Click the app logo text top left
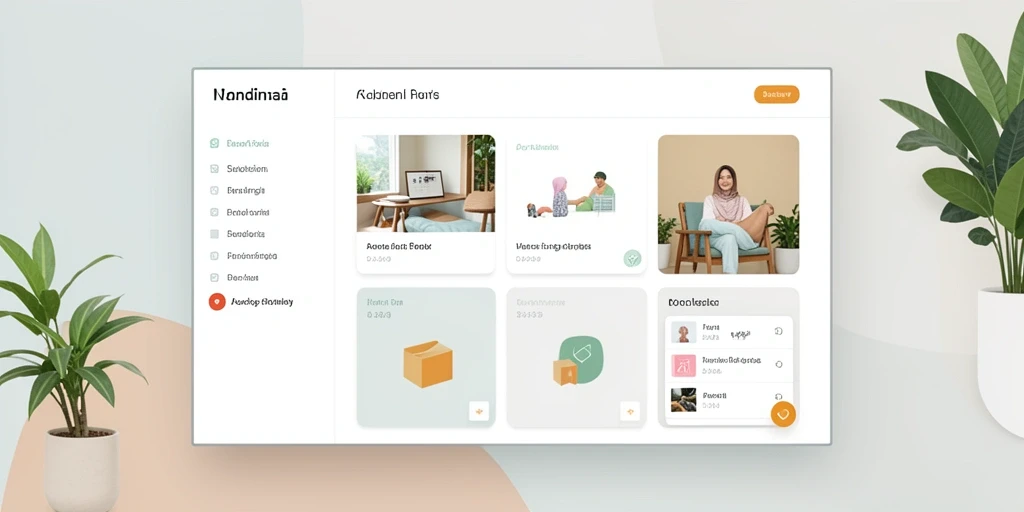This screenshot has height=512, width=1024. point(250,95)
